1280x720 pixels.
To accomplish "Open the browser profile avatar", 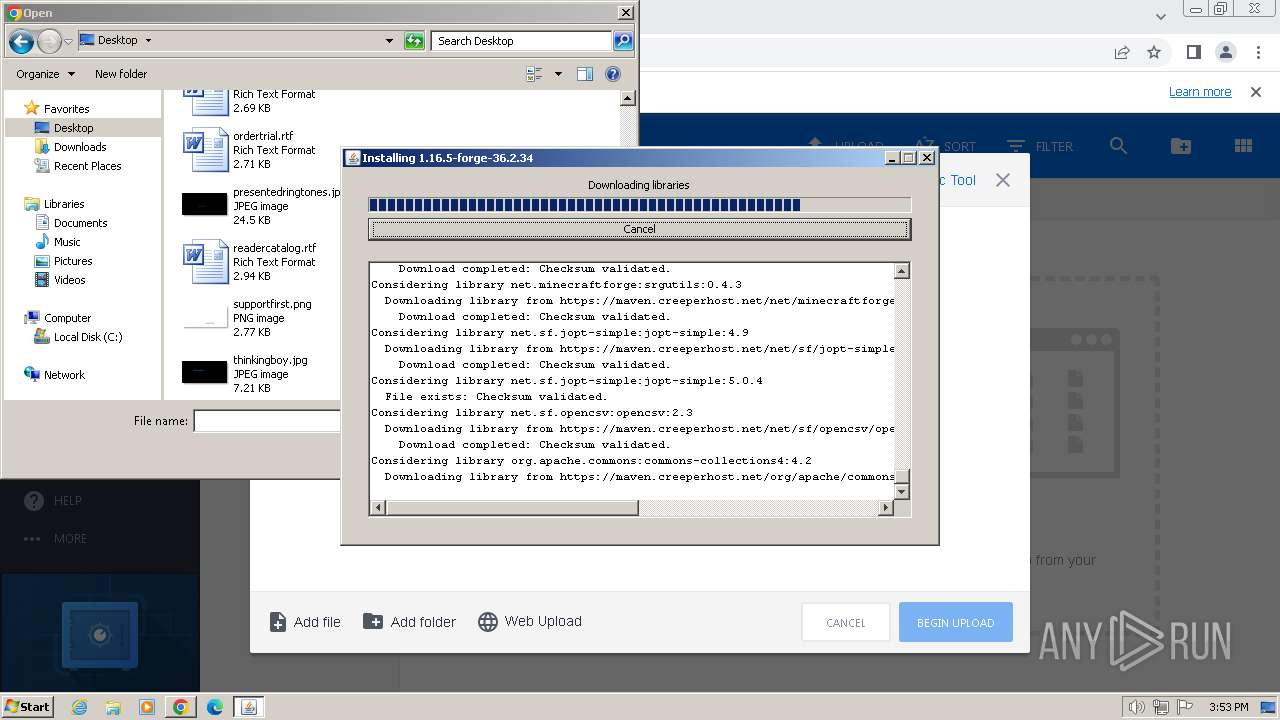I will [x=1226, y=52].
